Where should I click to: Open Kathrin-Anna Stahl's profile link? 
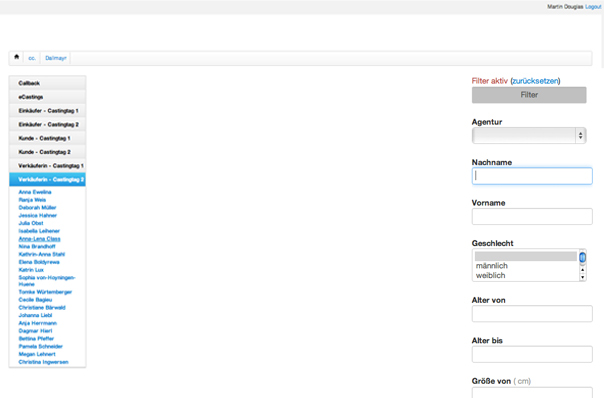click(x=42, y=254)
